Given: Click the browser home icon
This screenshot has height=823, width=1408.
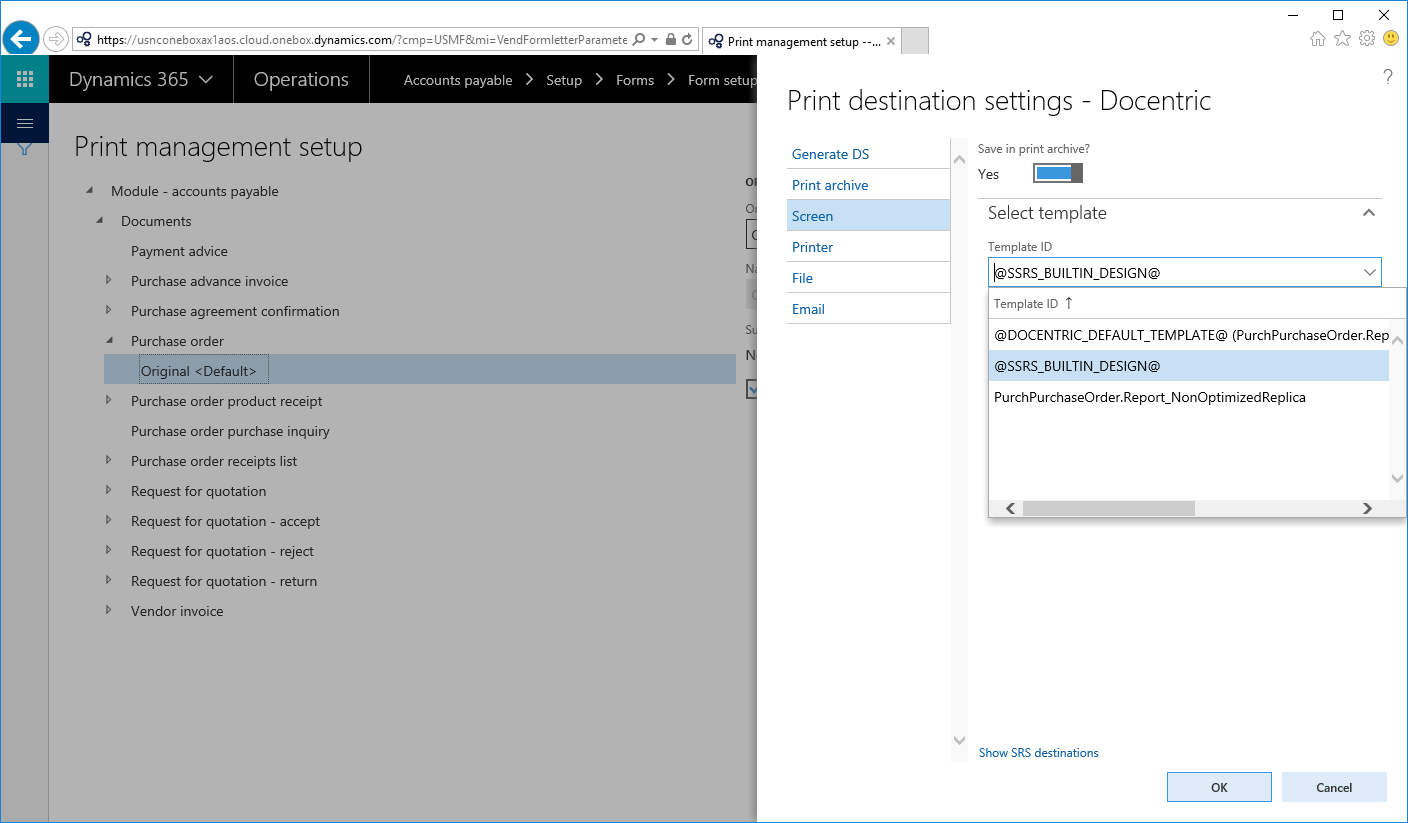Looking at the screenshot, I should 1318,38.
